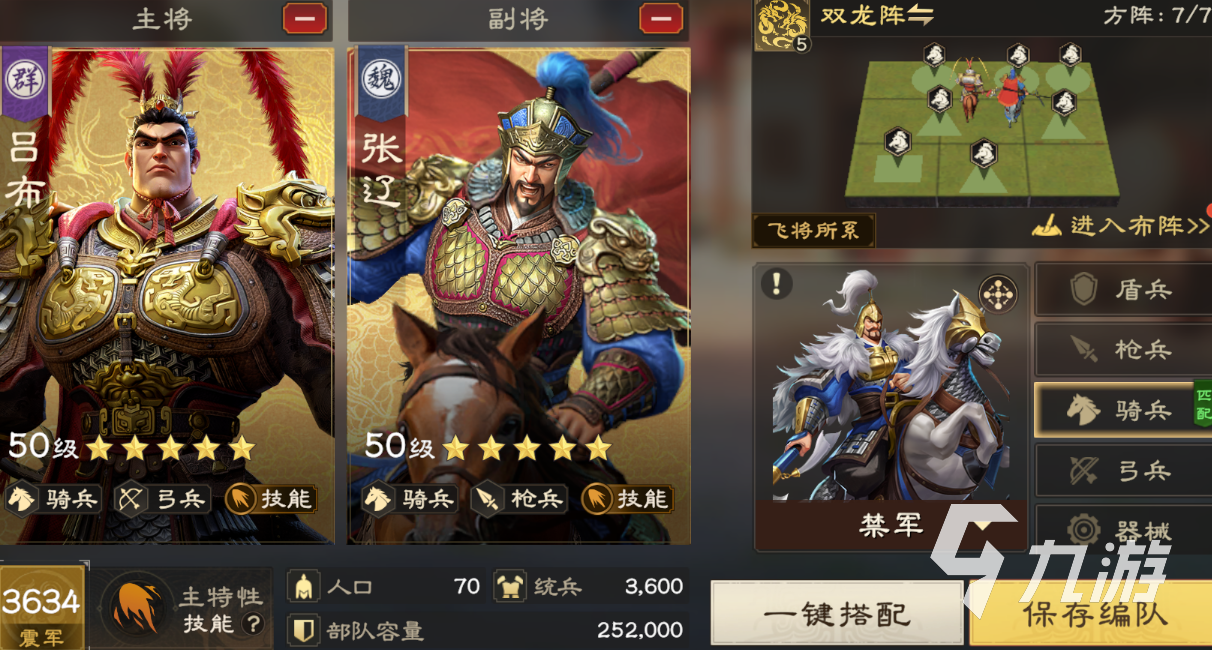Click the 一键搭配 auto-match button

tap(836, 613)
